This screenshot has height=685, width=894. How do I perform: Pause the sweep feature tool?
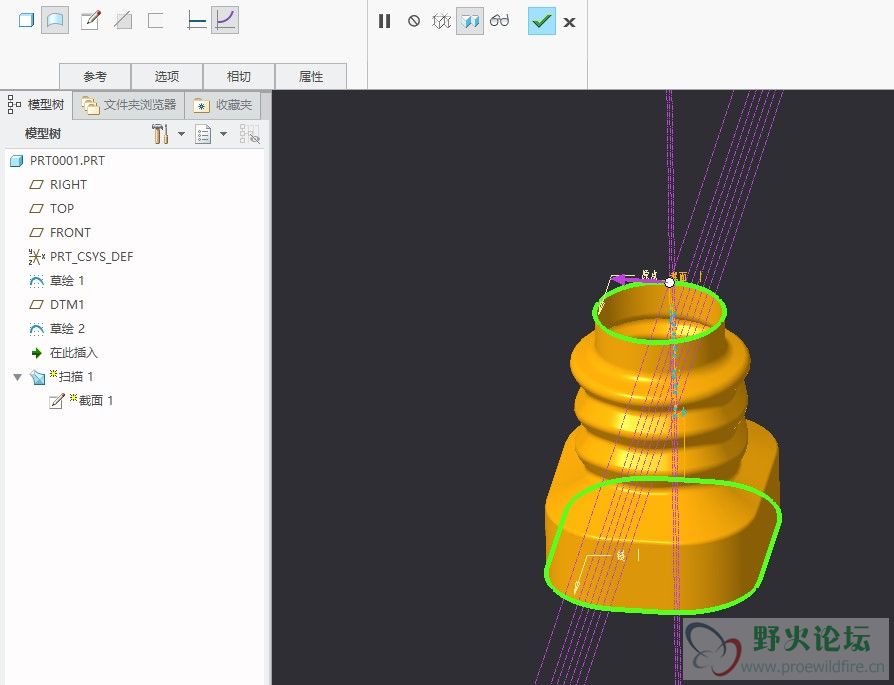point(385,21)
